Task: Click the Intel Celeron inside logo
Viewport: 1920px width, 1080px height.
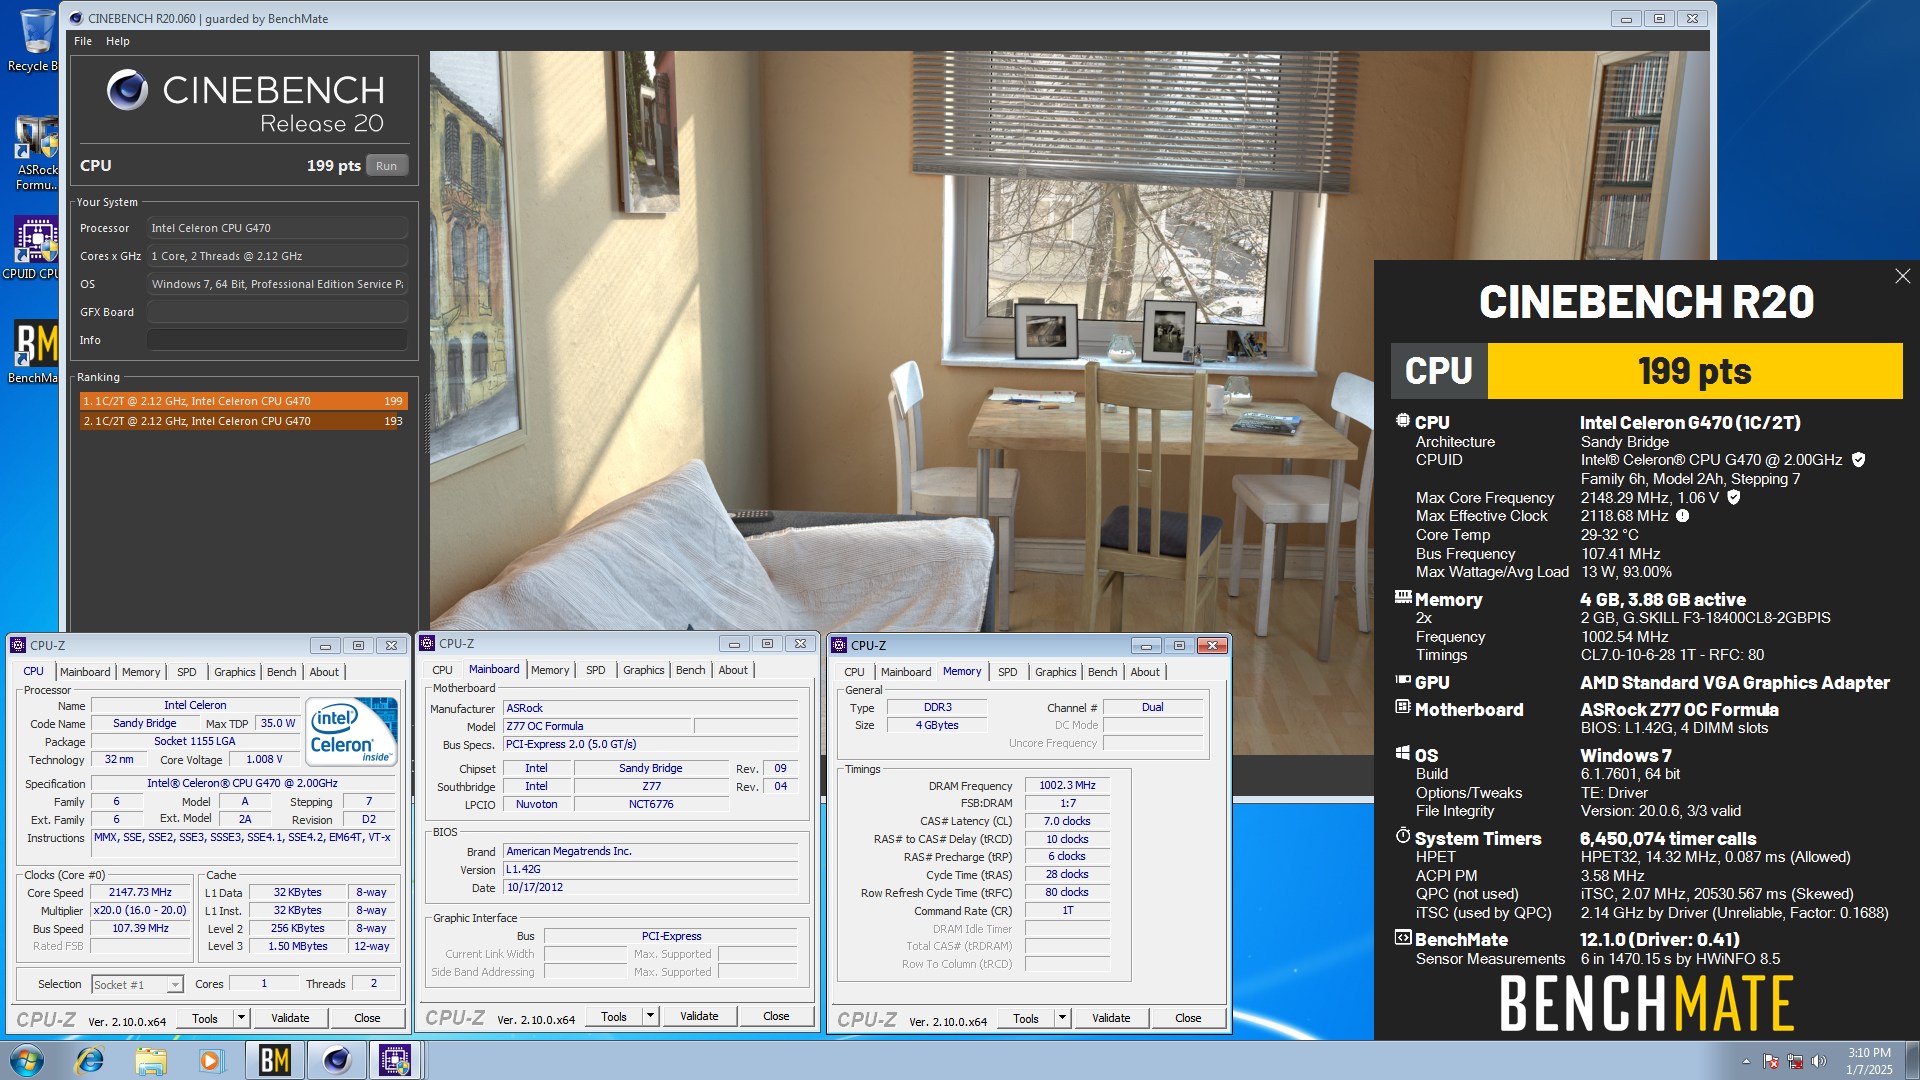Action: pyautogui.click(x=351, y=732)
